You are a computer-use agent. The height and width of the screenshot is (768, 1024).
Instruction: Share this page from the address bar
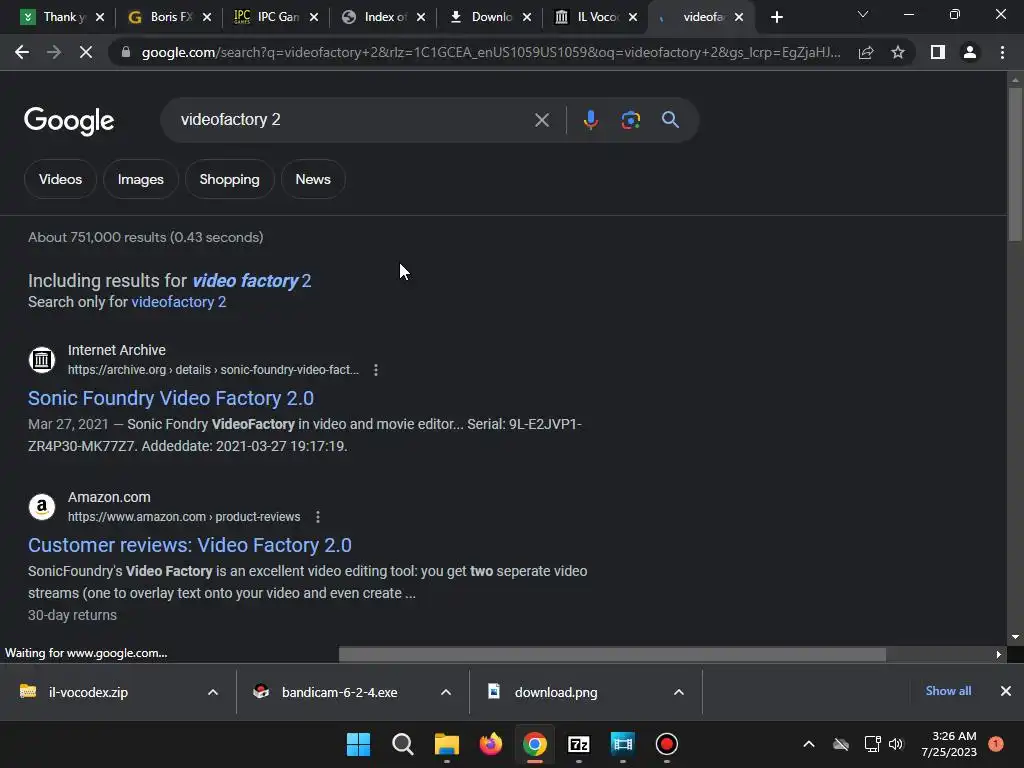866,52
